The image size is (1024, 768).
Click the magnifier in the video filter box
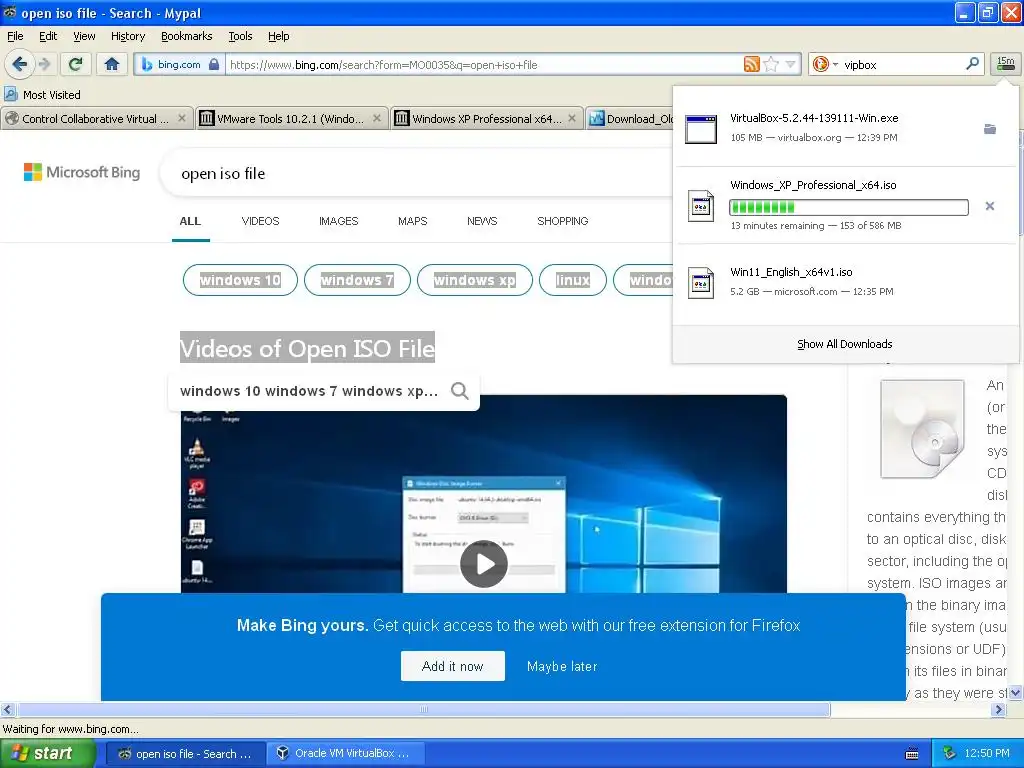[460, 391]
